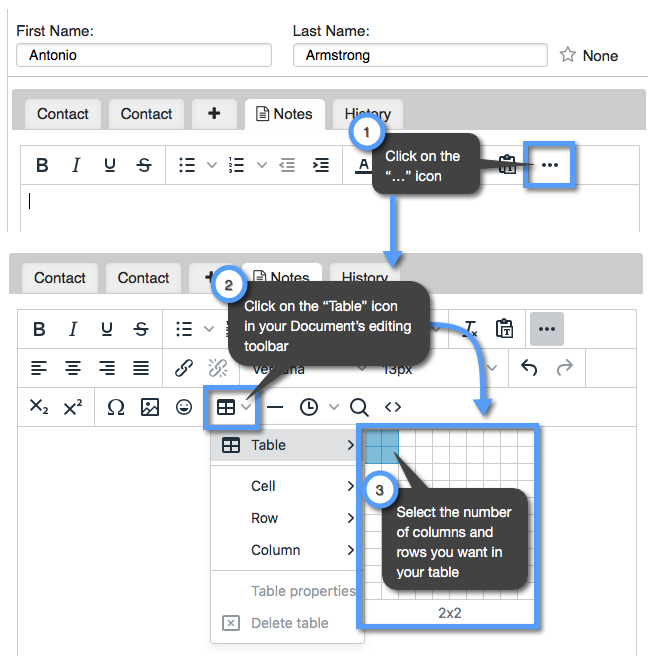Insert a horizontal line
Viewport: 648px width, 660px height.
275,407
